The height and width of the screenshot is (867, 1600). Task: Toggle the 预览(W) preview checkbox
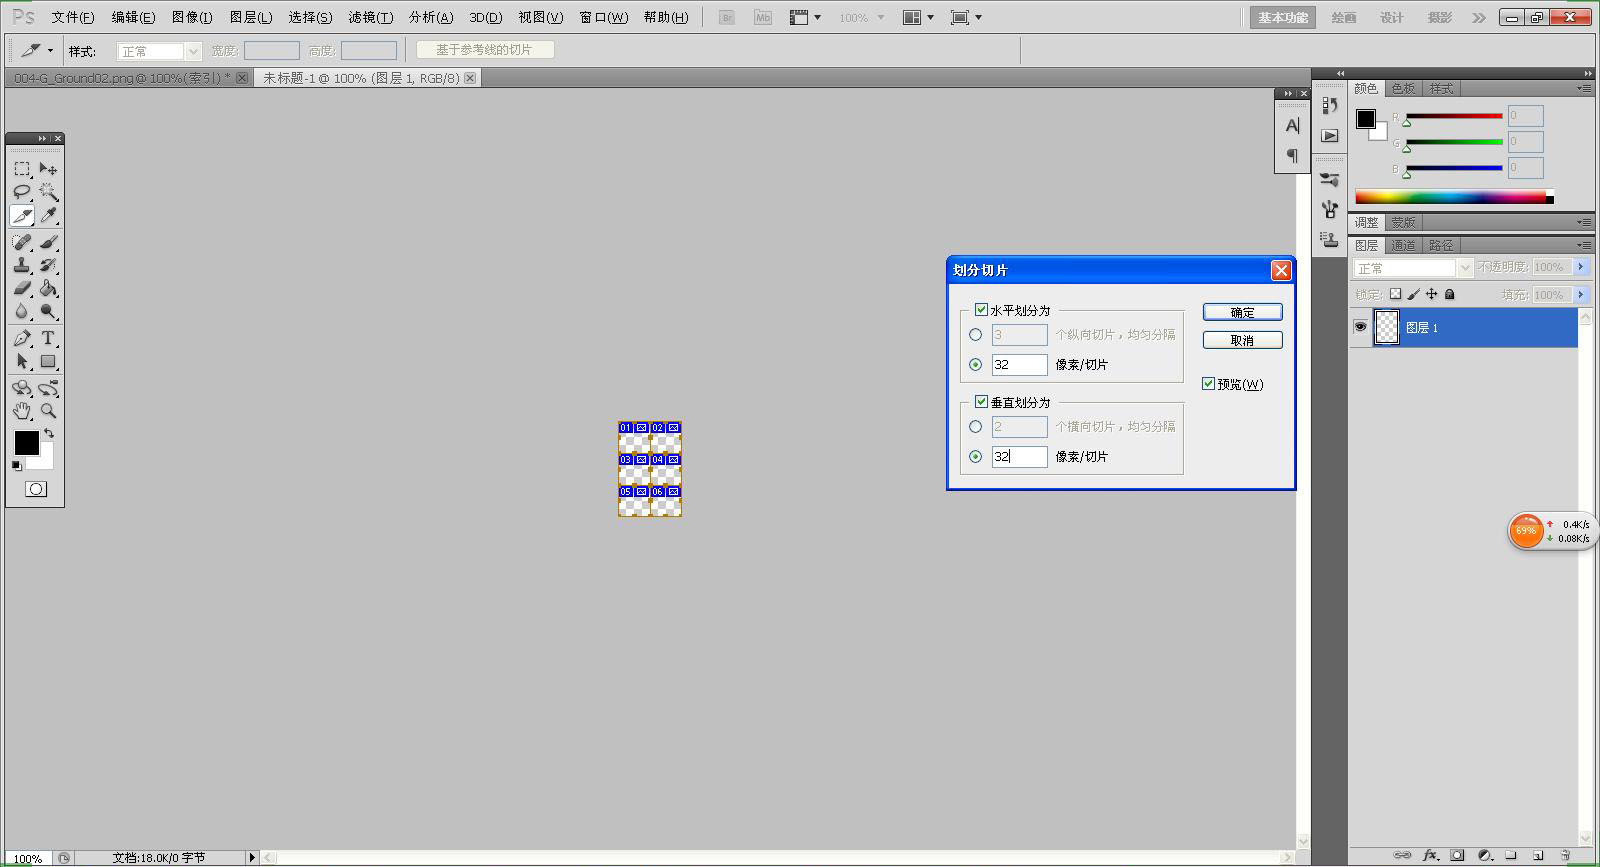coord(1208,384)
